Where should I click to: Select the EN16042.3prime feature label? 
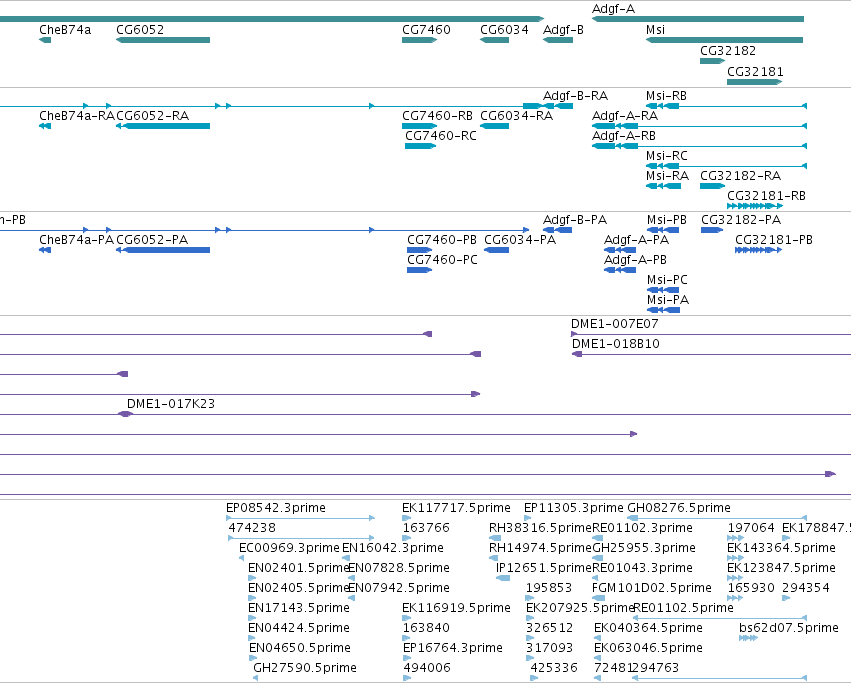point(392,548)
